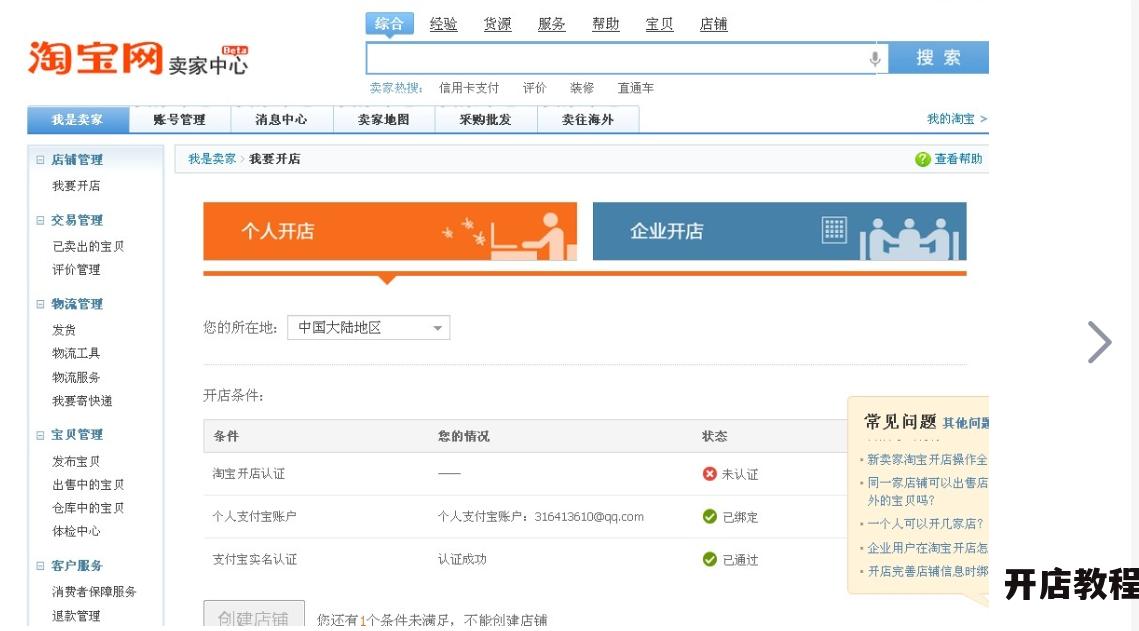
Task: Open 物流工具 in the sidebar
Action: click(x=76, y=354)
